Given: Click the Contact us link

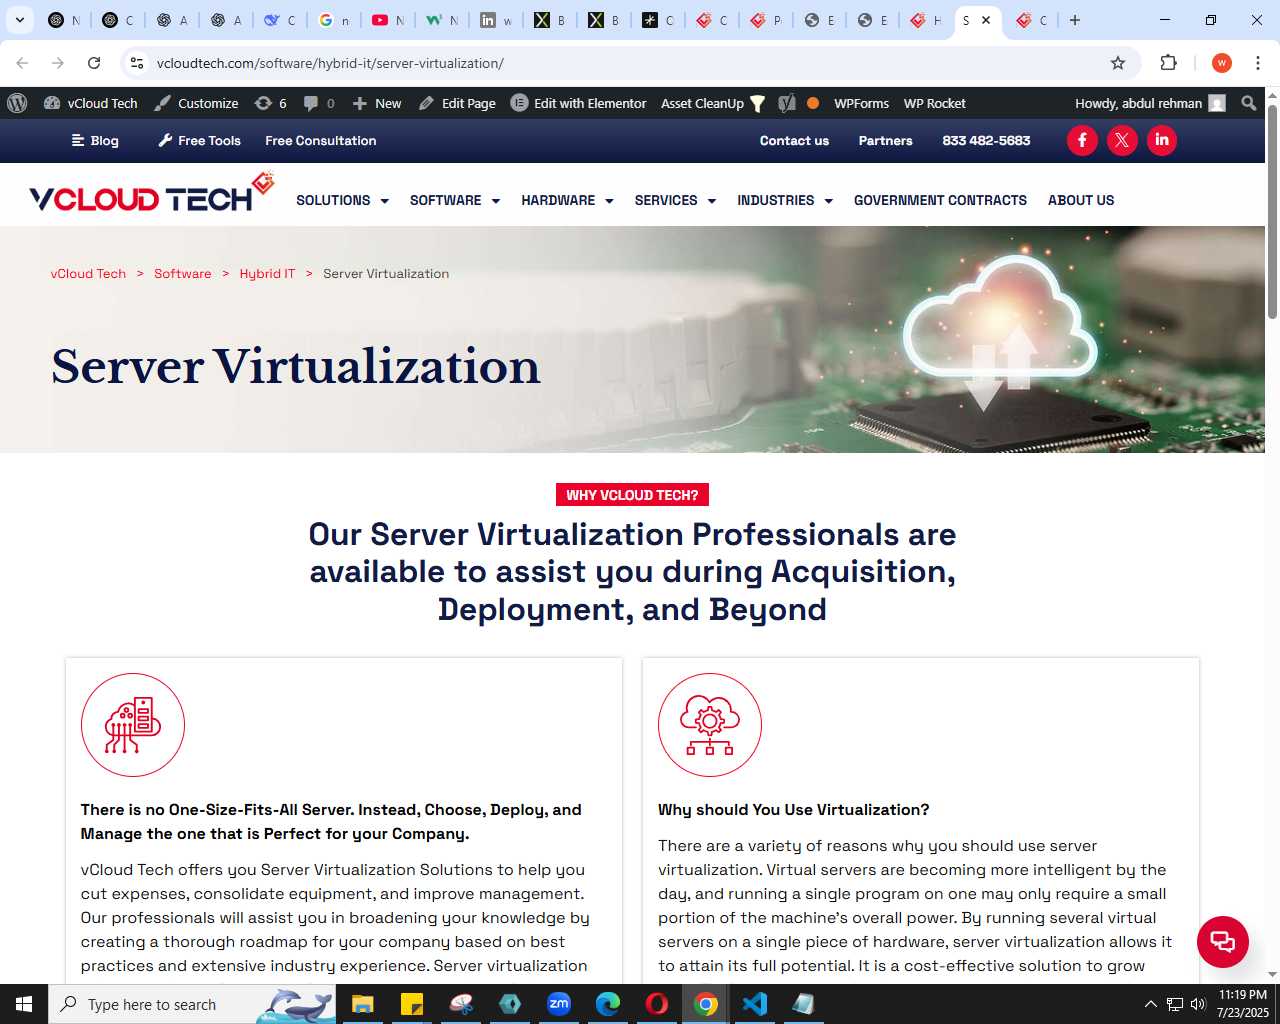Looking at the screenshot, I should [794, 141].
